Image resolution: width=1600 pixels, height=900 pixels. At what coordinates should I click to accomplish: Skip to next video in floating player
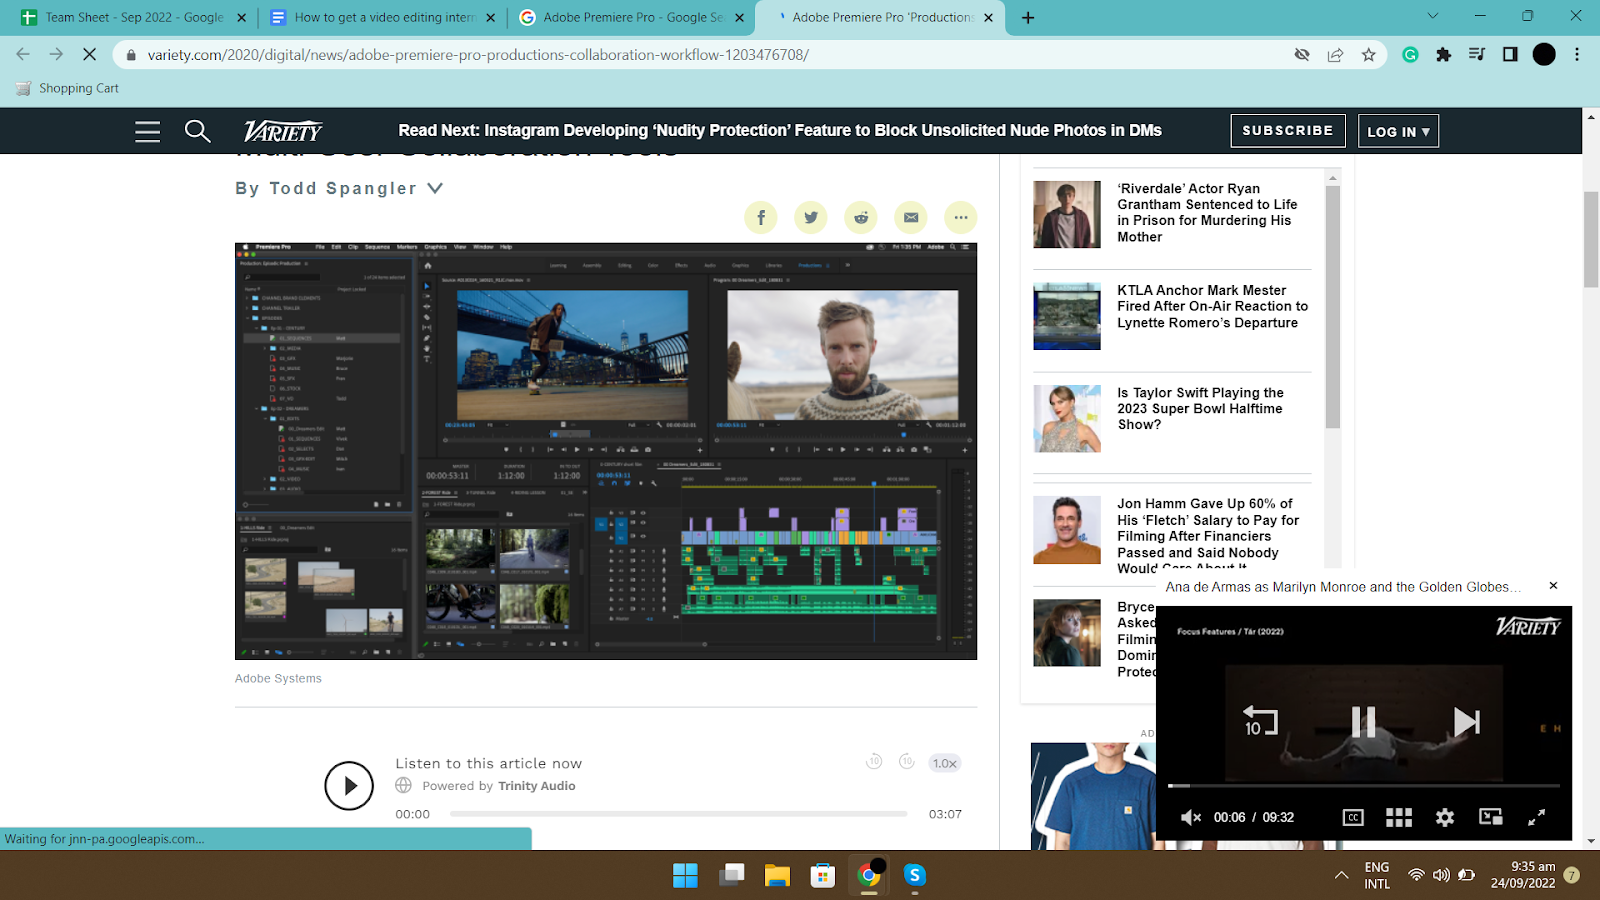tap(1467, 722)
